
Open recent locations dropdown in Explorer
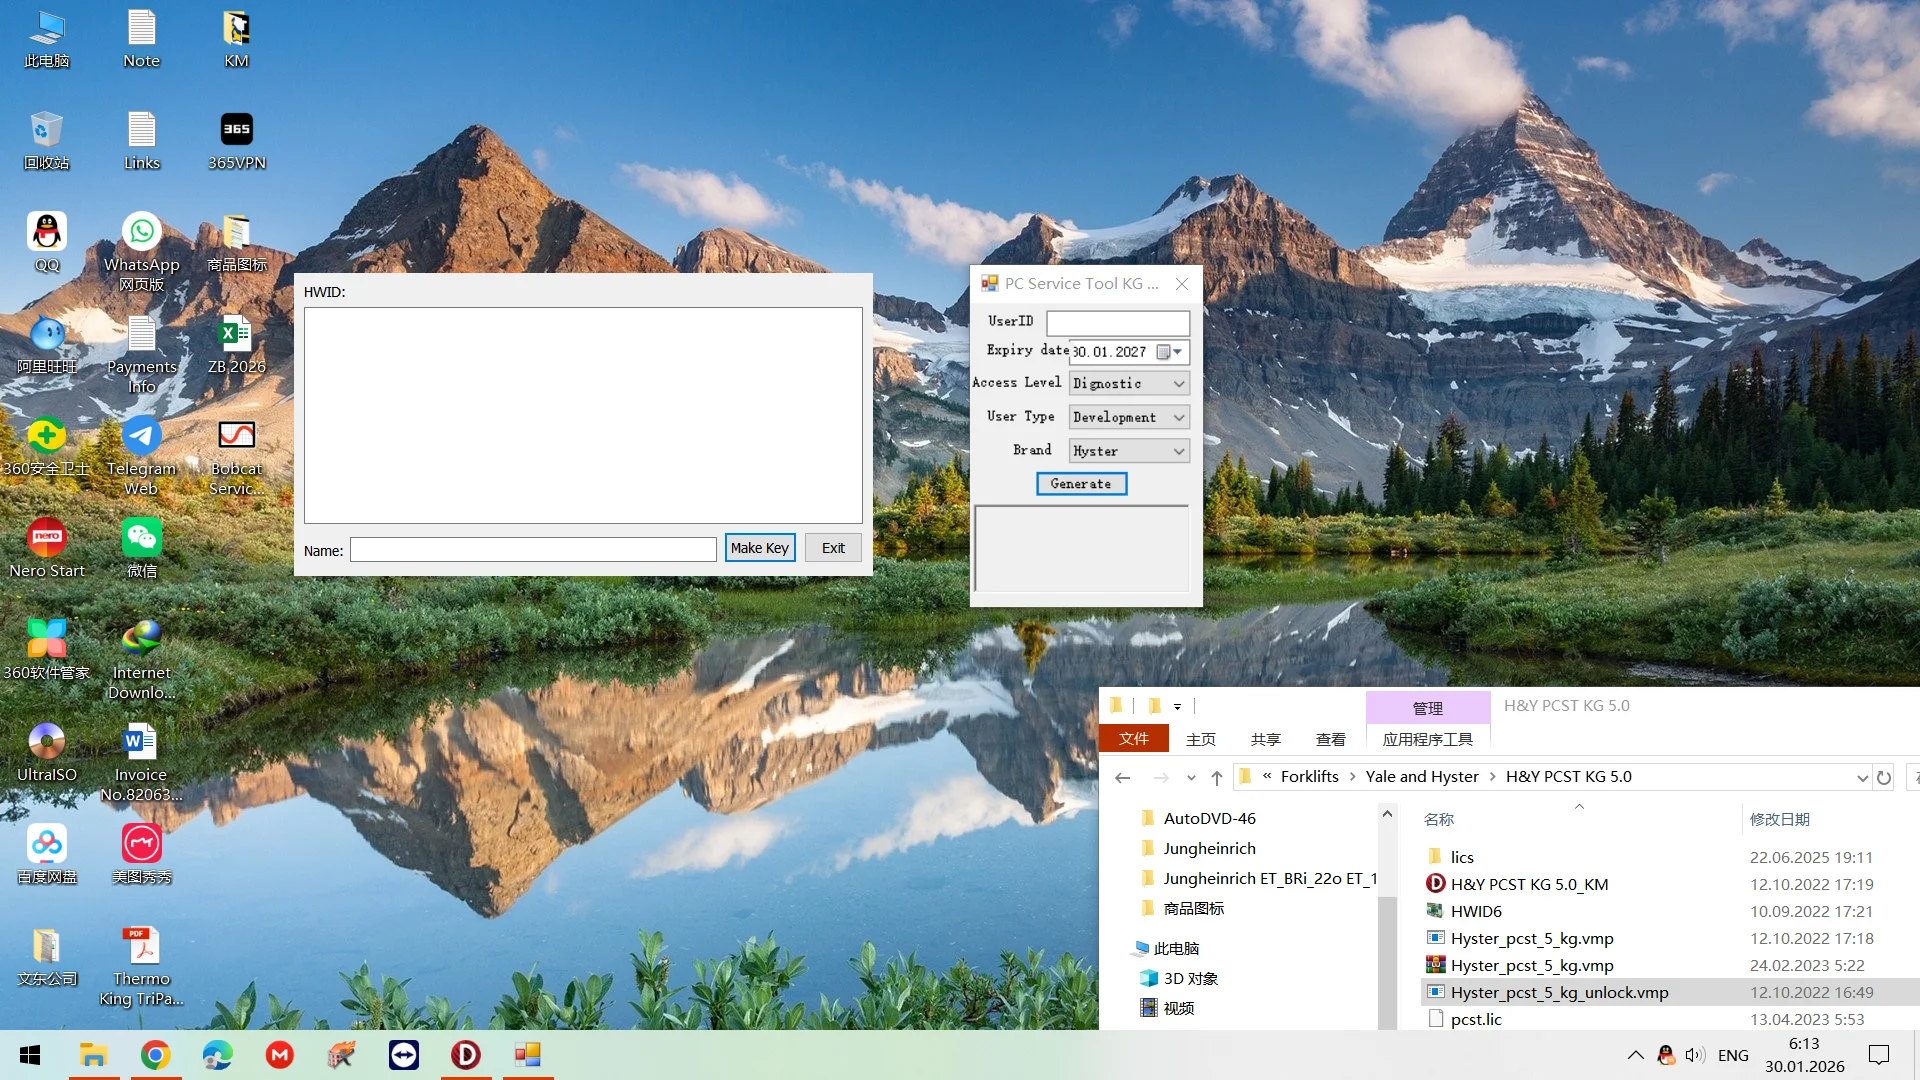1191,778
